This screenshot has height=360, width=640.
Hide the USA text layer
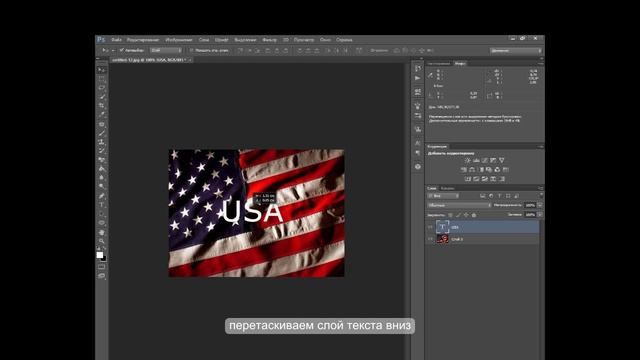[x=430, y=227]
